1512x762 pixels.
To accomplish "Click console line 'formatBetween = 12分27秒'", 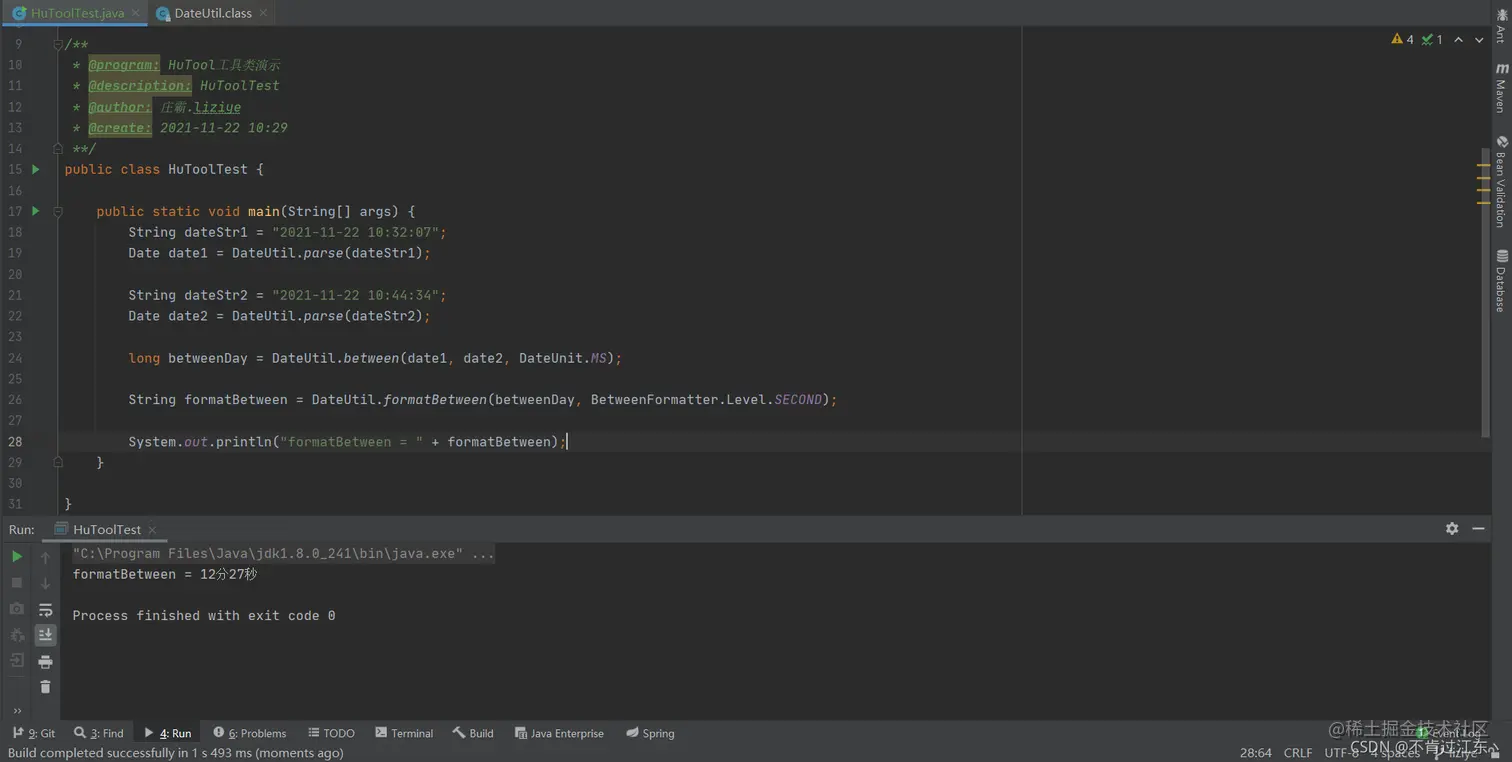I will point(165,574).
